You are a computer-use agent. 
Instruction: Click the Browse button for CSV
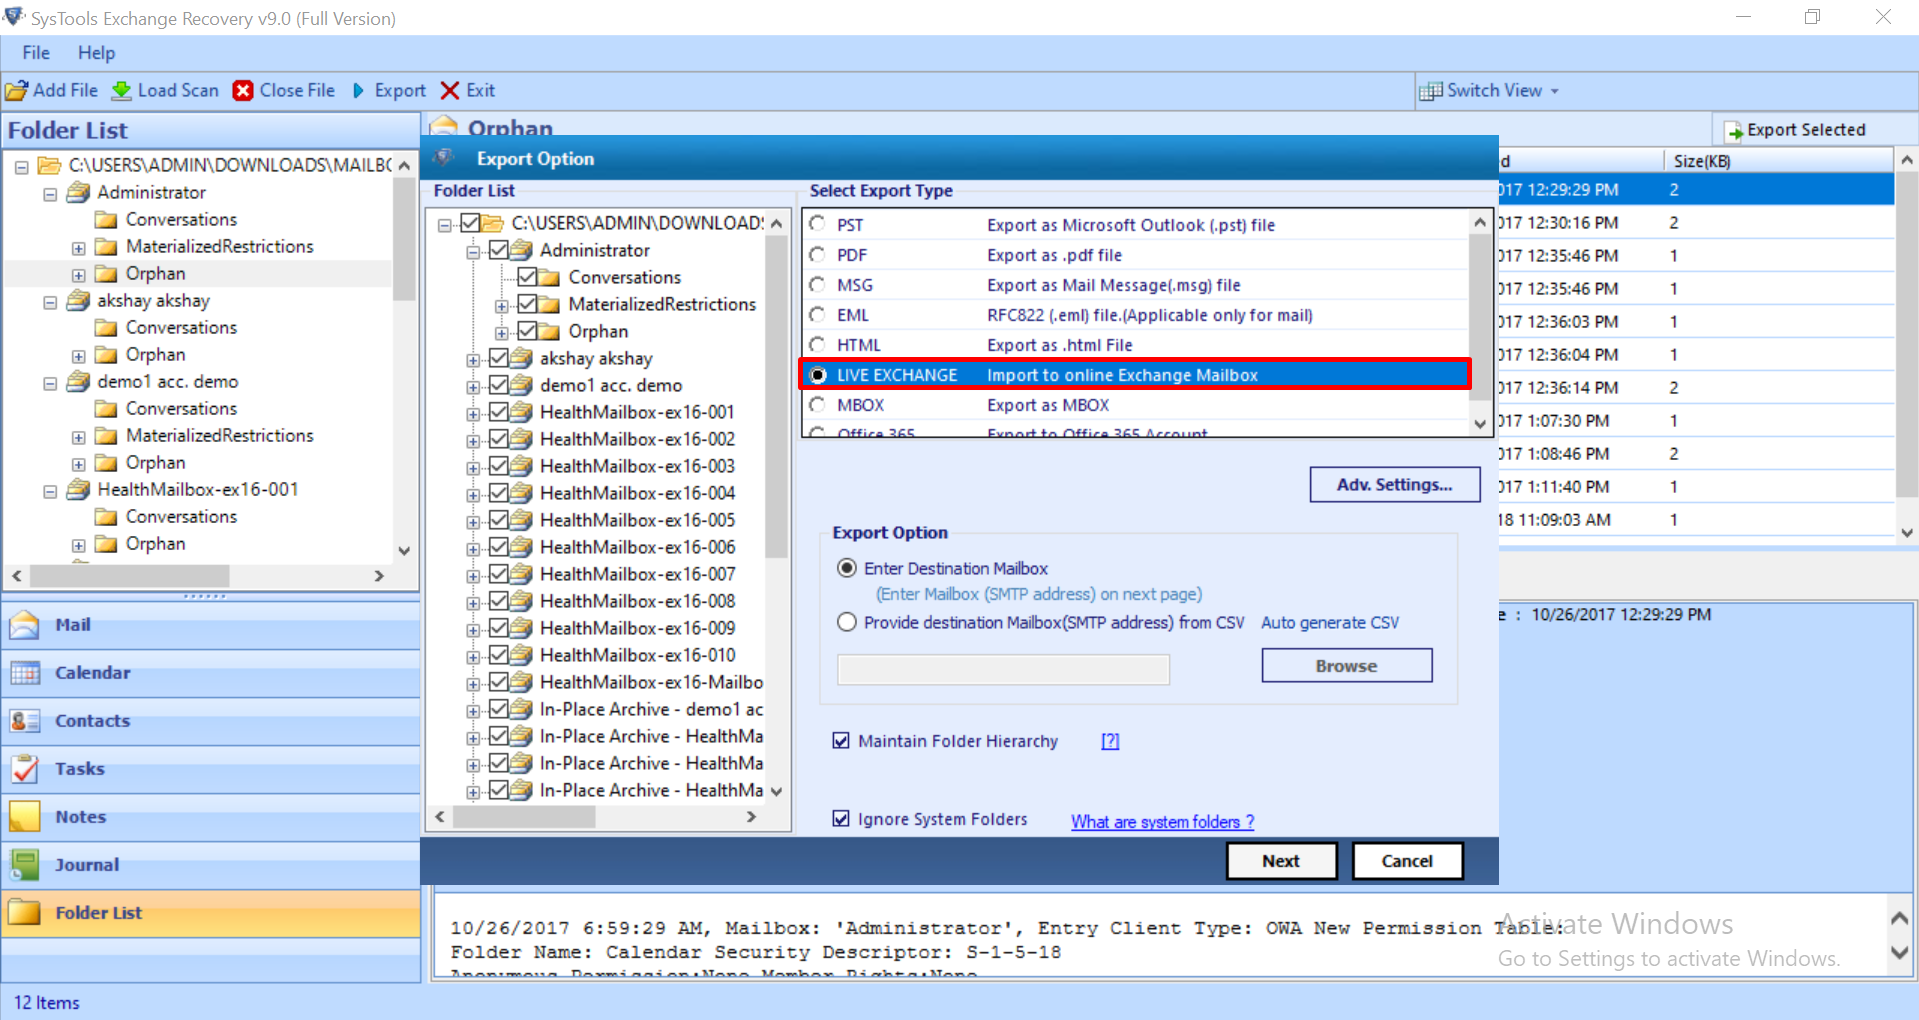coord(1346,666)
